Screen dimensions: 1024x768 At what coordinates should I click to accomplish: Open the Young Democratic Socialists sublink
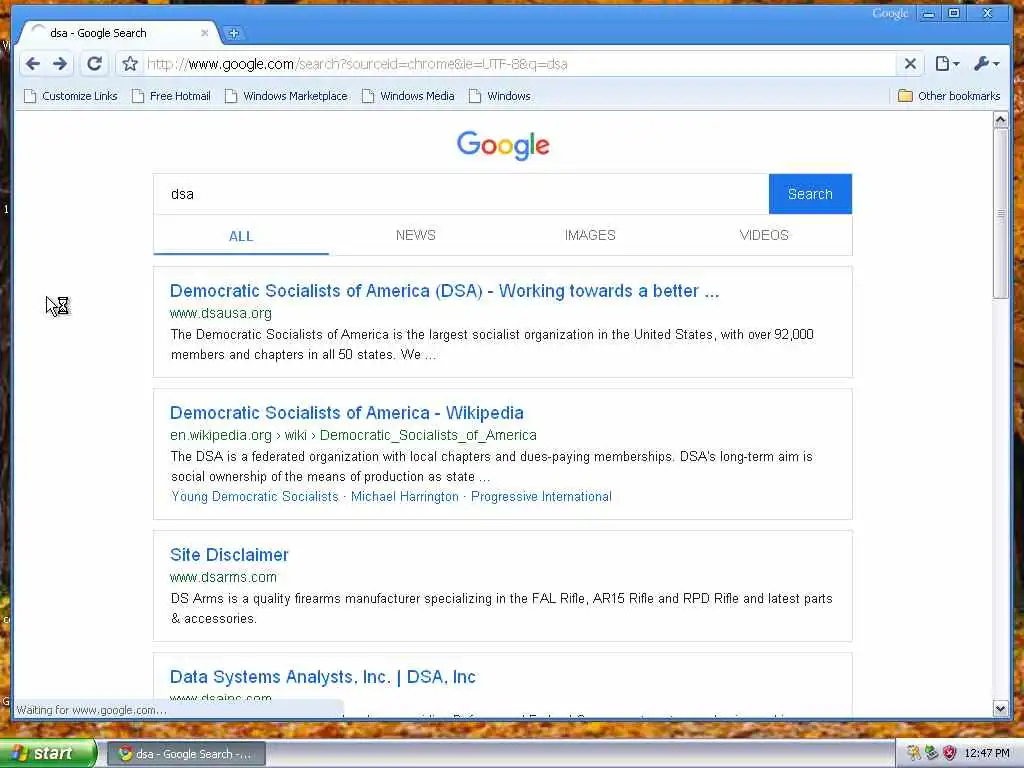255,496
